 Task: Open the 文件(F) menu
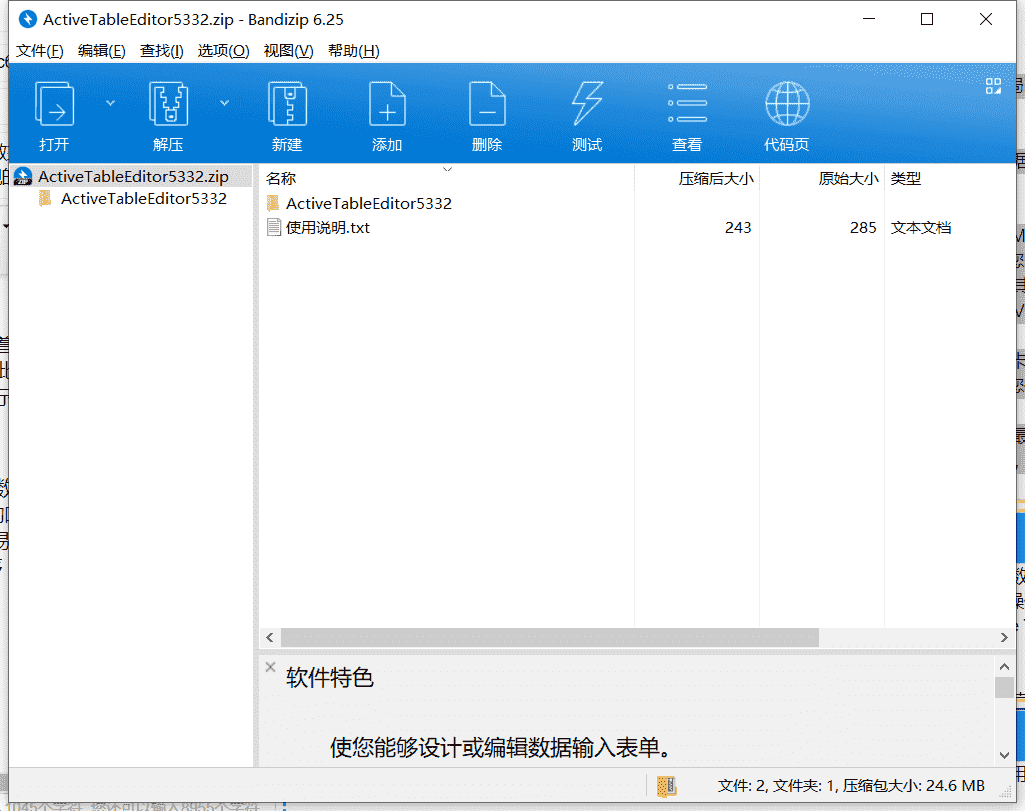click(x=40, y=51)
